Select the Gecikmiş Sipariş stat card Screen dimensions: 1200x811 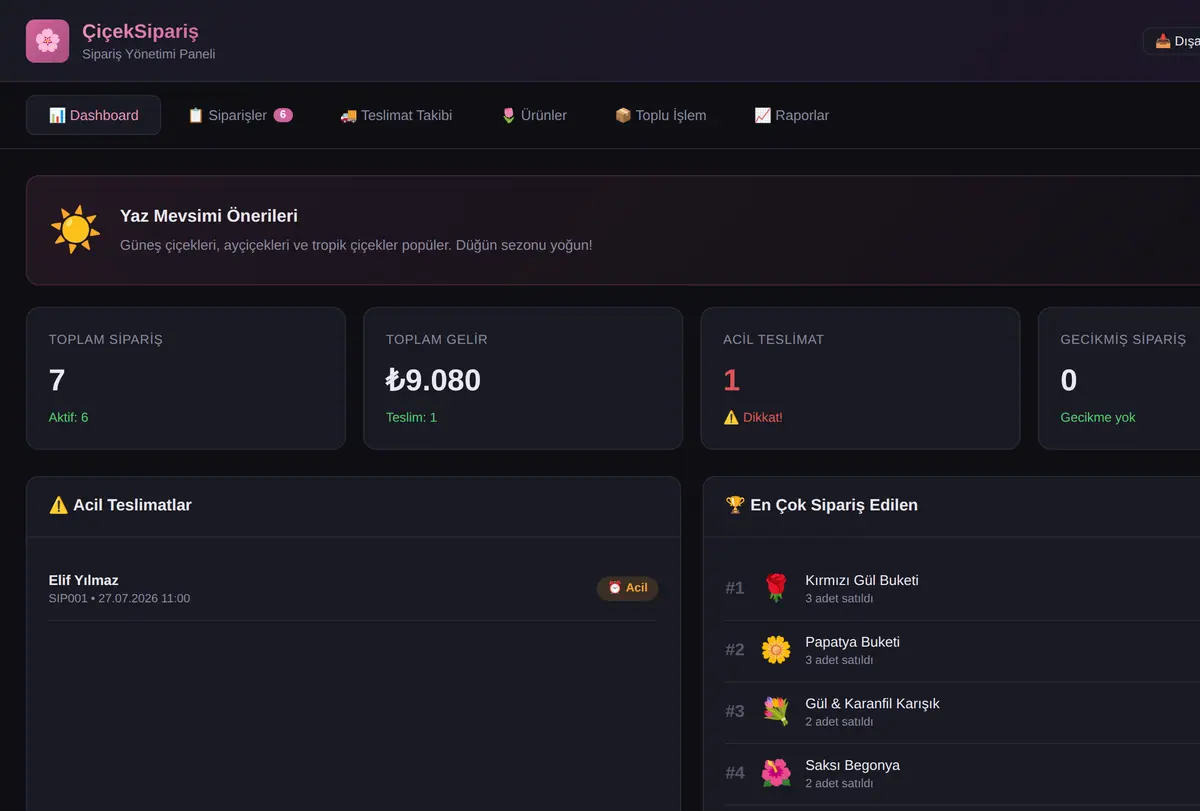click(1119, 378)
